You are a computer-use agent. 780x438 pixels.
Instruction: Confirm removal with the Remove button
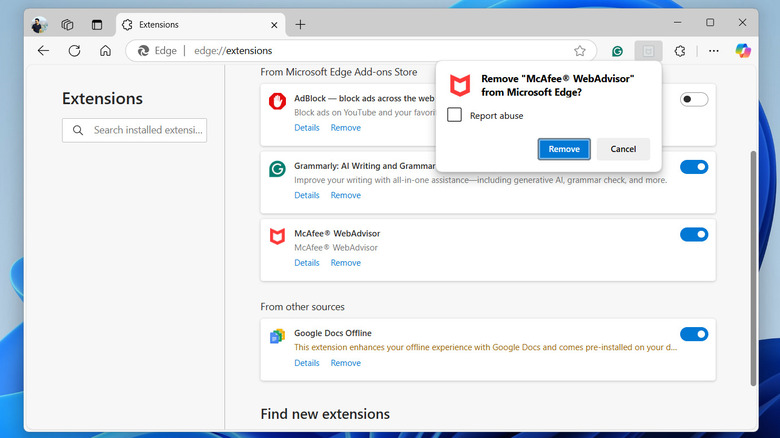pyautogui.click(x=564, y=149)
